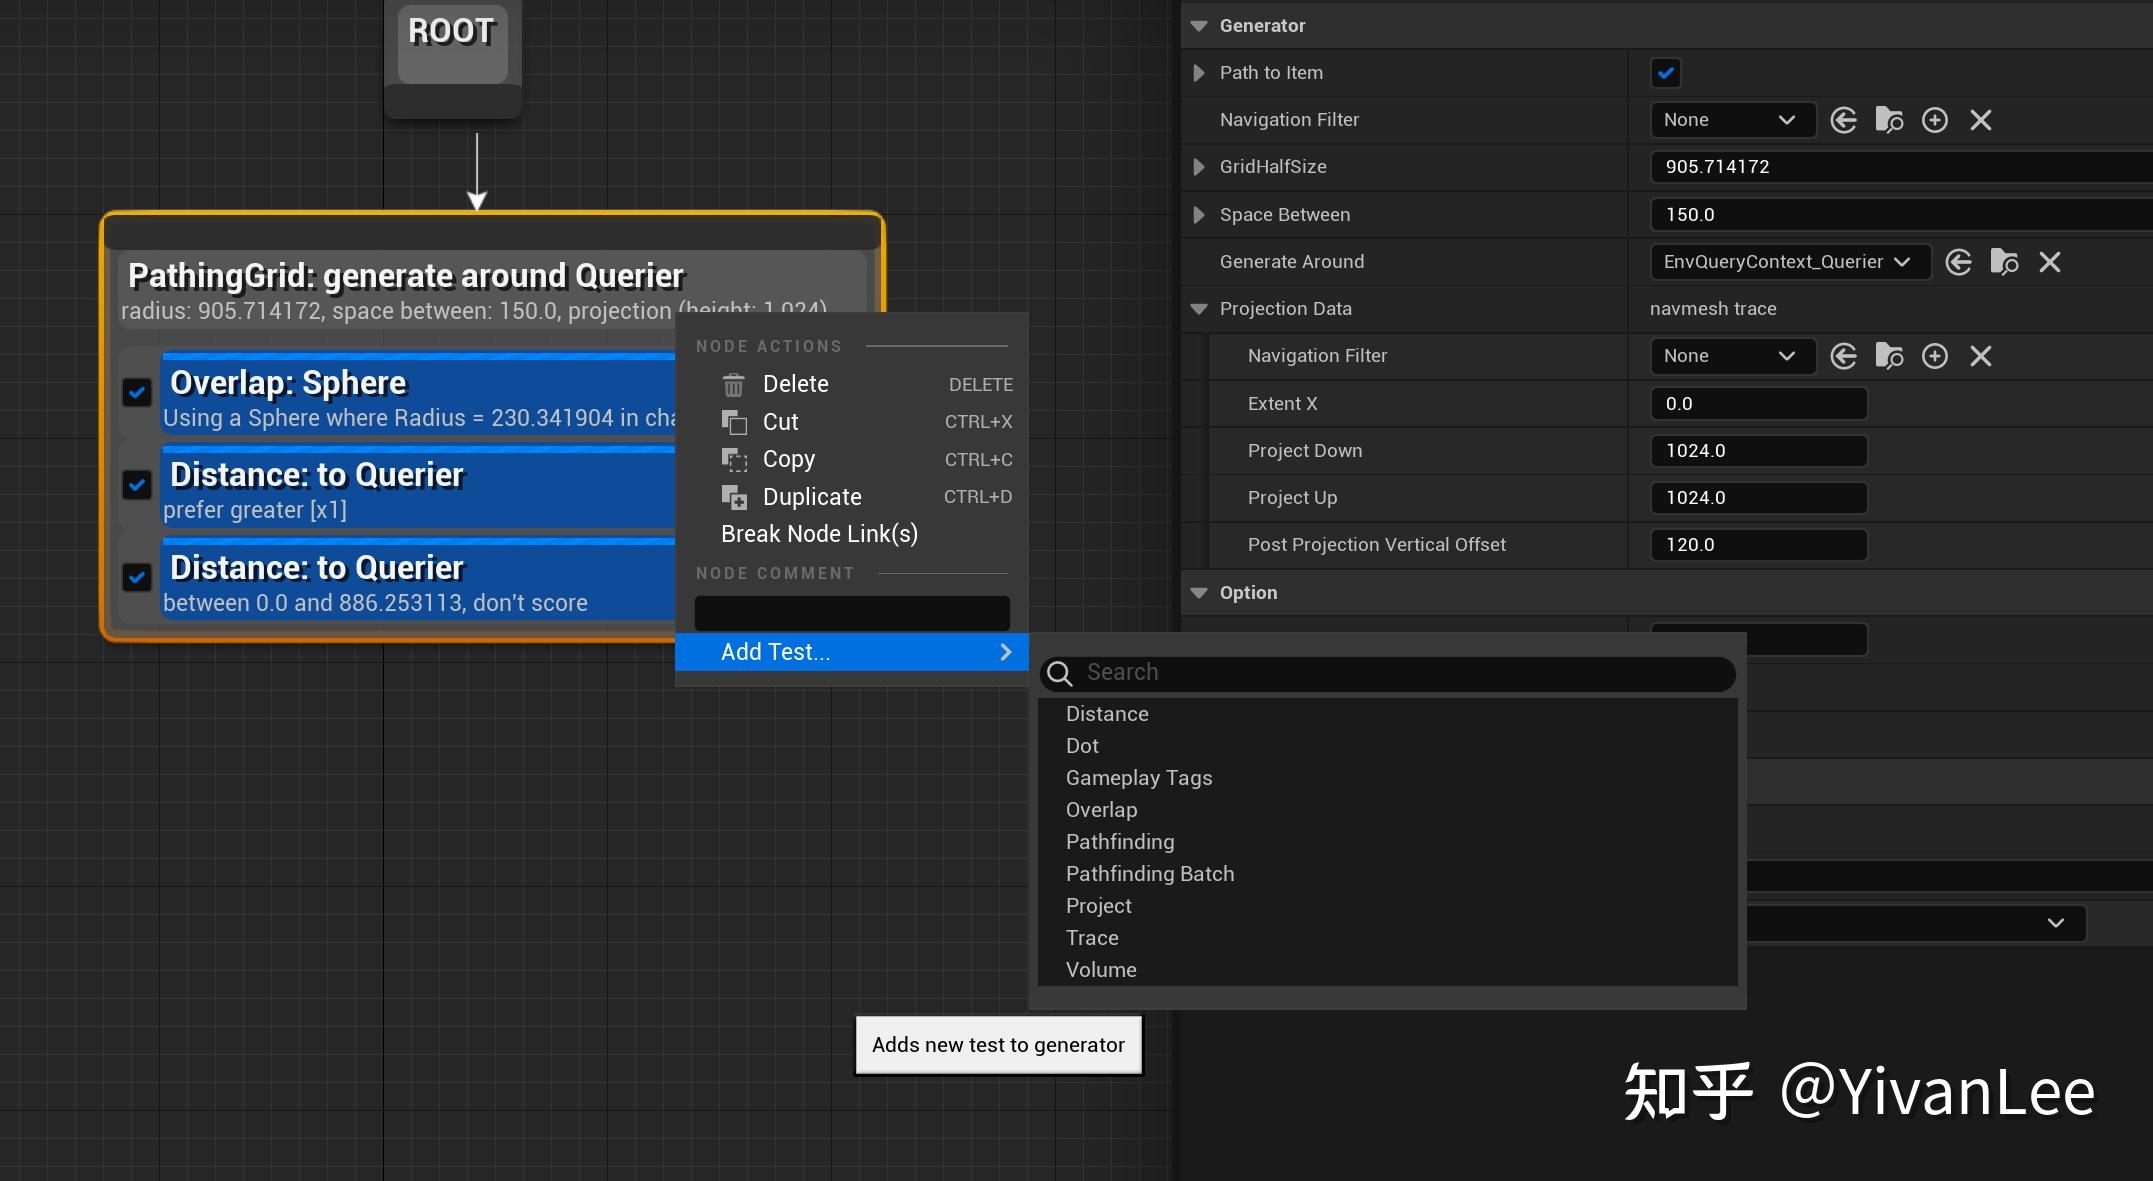Click the plus icon in the Generator Navigation Filter row

click(1935, 120)
